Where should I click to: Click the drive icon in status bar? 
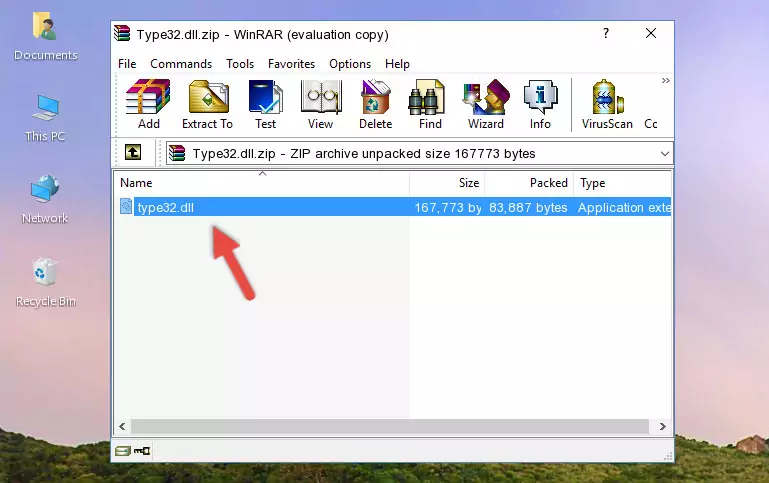pyautogui.click(x=123, y=451)
